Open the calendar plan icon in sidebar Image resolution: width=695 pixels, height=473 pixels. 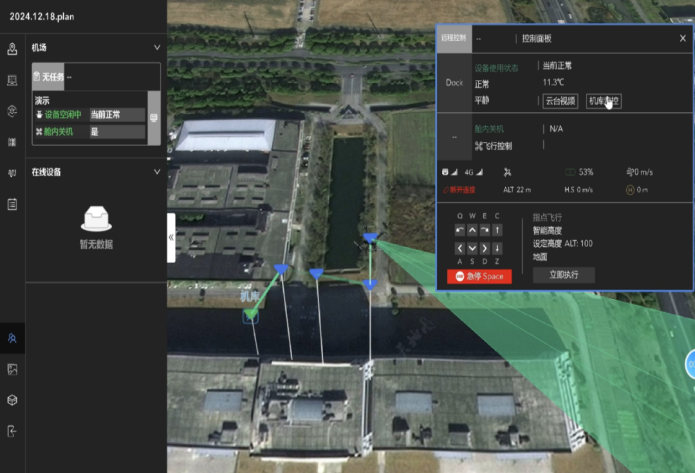pyautogui.click(x=12, y=205)
